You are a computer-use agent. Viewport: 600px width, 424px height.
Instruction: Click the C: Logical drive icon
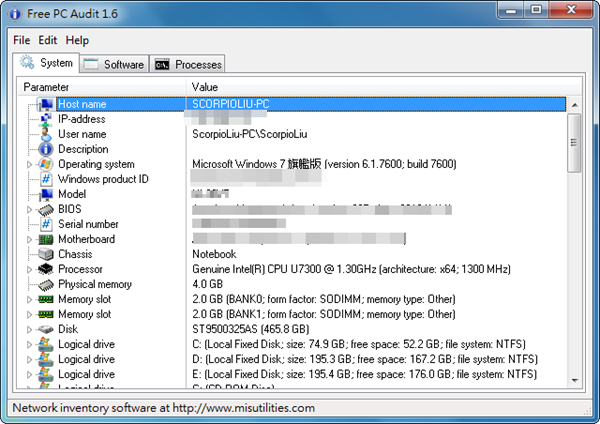(x=46, y=344)
